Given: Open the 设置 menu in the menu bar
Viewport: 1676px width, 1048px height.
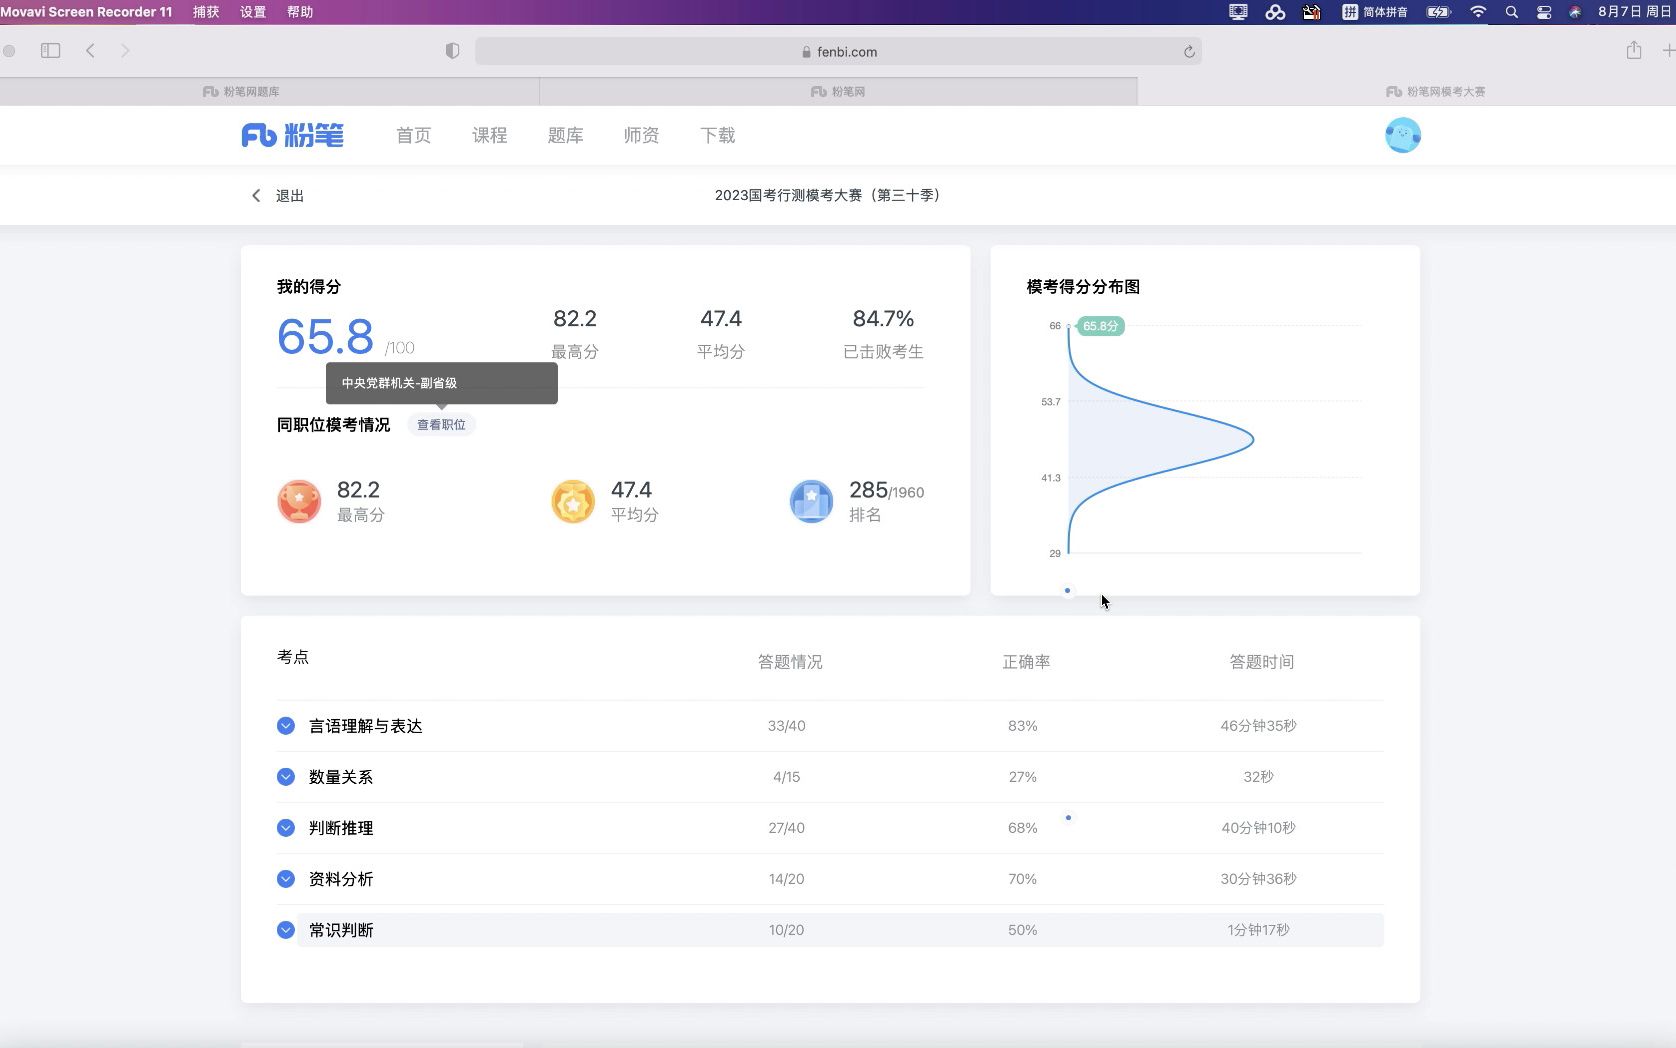Looking at the screenshot, I should (253, 12).
